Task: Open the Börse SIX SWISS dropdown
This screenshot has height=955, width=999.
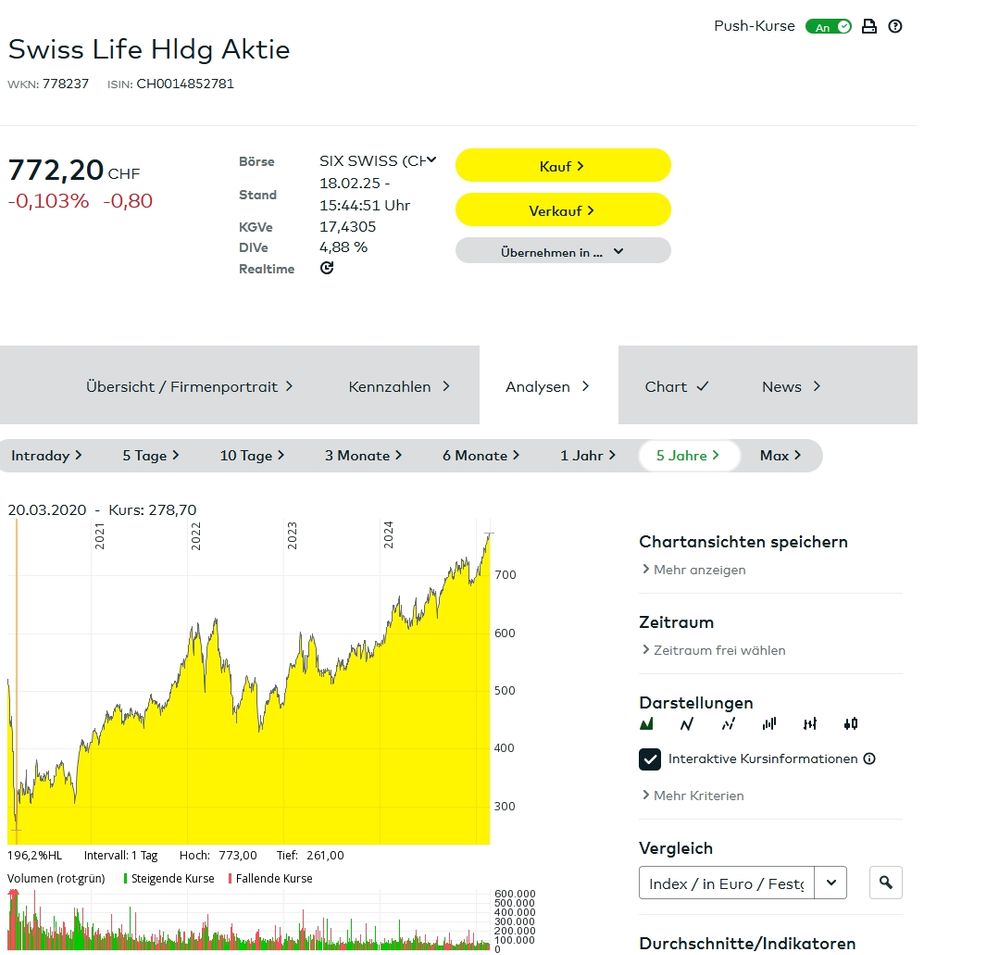Action: coord(432,160)
